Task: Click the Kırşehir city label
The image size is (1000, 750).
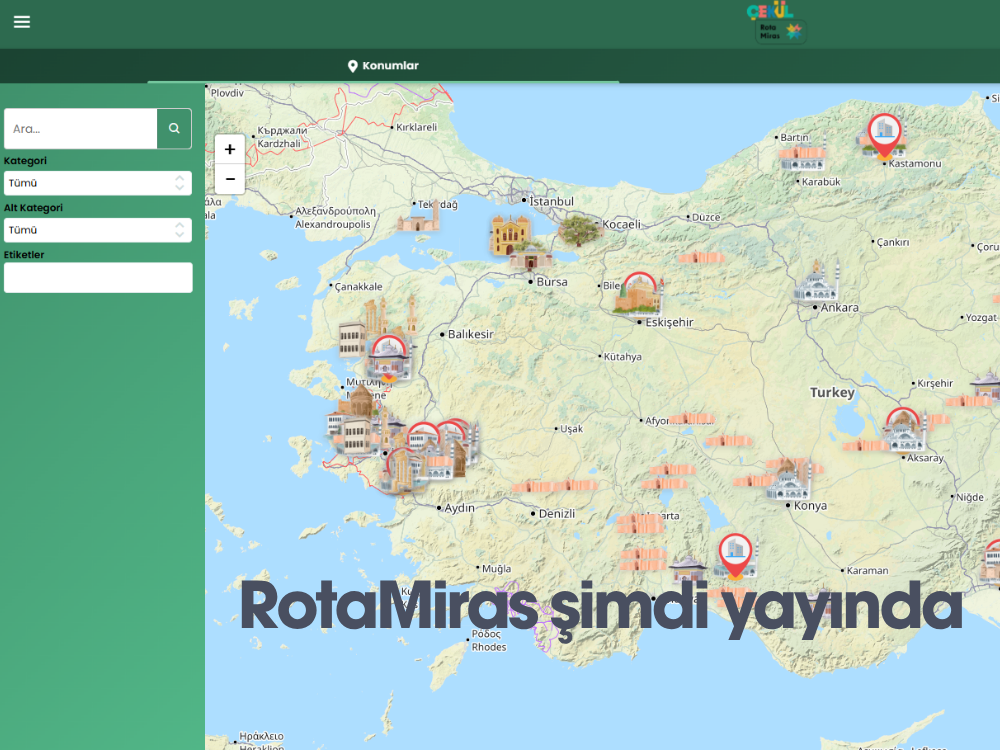Action: 935,383
